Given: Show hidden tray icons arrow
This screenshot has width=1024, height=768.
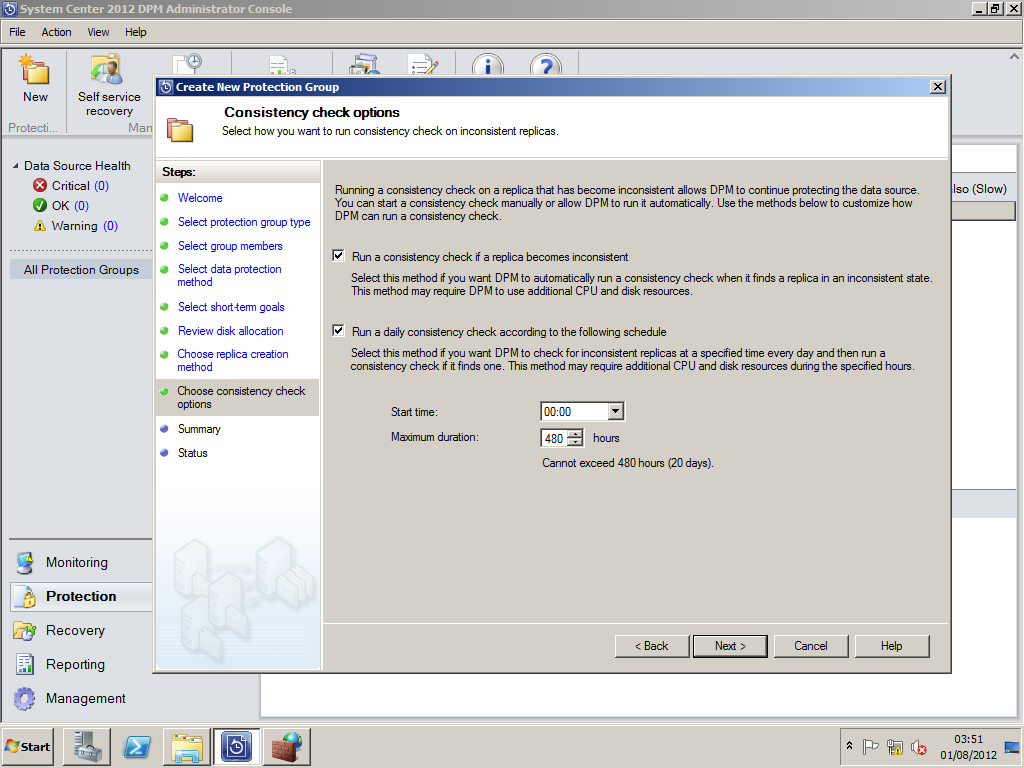Looking at the screenshot, I should pos(849,746).
